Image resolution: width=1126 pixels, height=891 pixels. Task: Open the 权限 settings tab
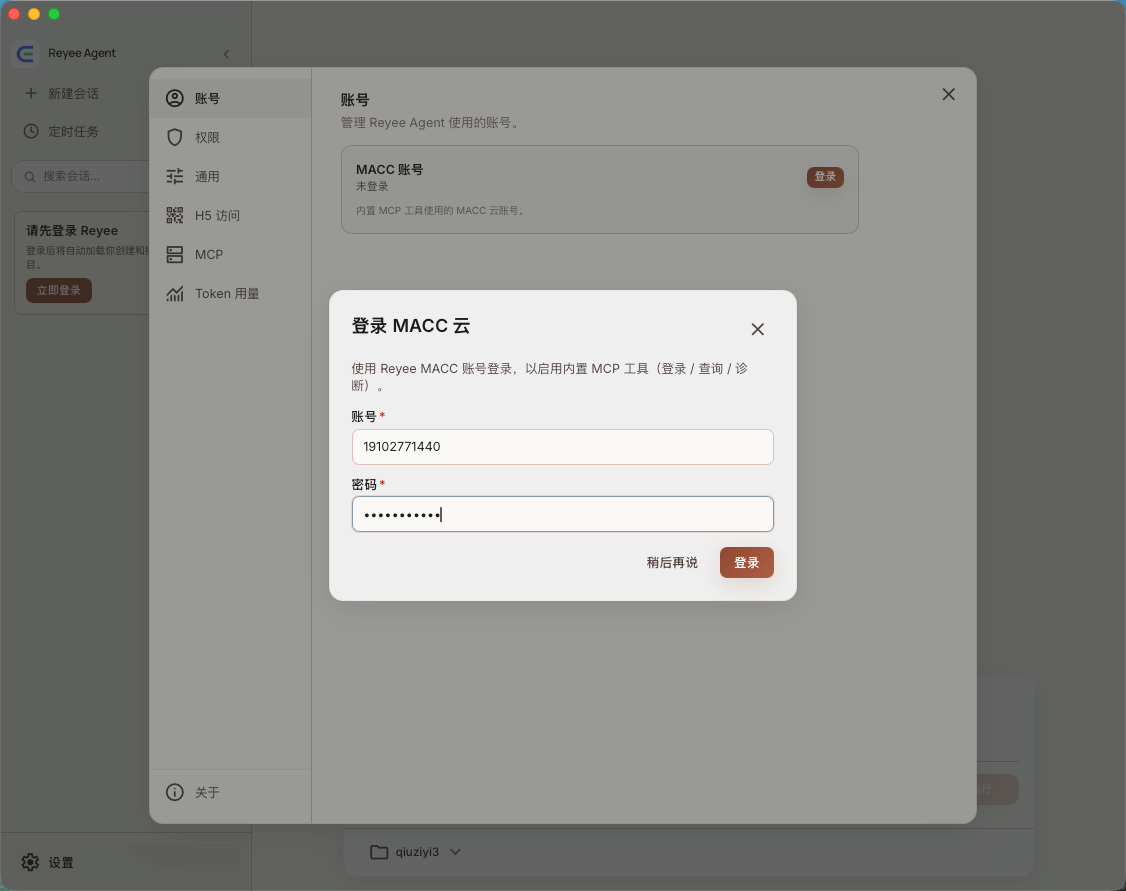(x=230, y=137)
